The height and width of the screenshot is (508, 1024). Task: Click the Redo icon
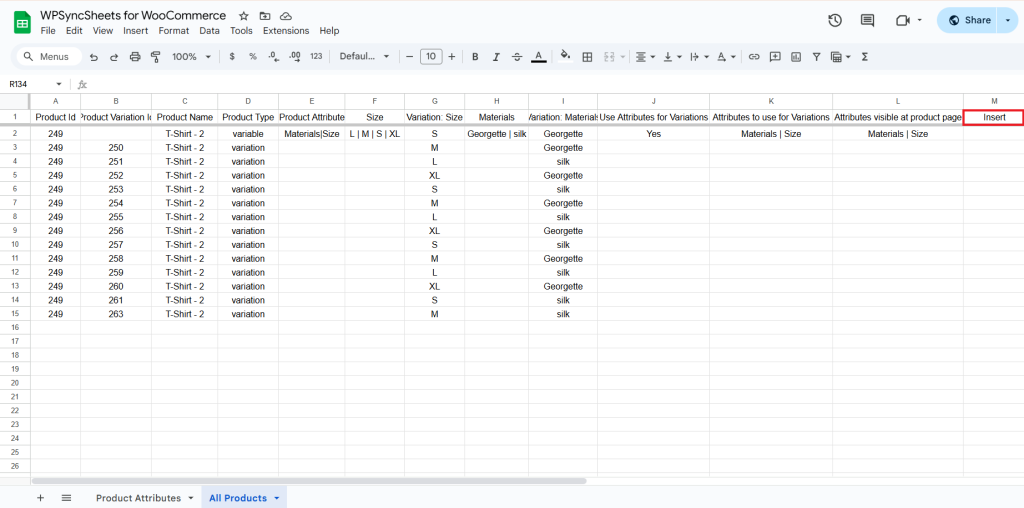[x=114, y=57]
